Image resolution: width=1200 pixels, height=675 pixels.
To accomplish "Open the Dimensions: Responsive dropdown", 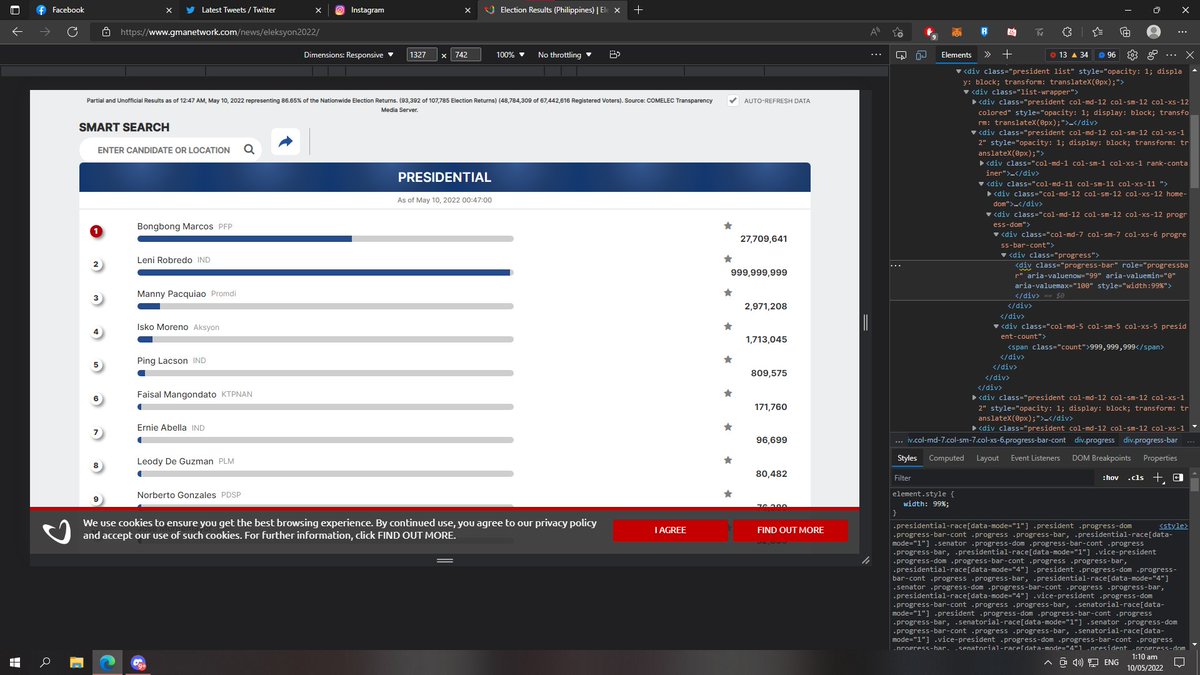I will click(x=349, y=55).
